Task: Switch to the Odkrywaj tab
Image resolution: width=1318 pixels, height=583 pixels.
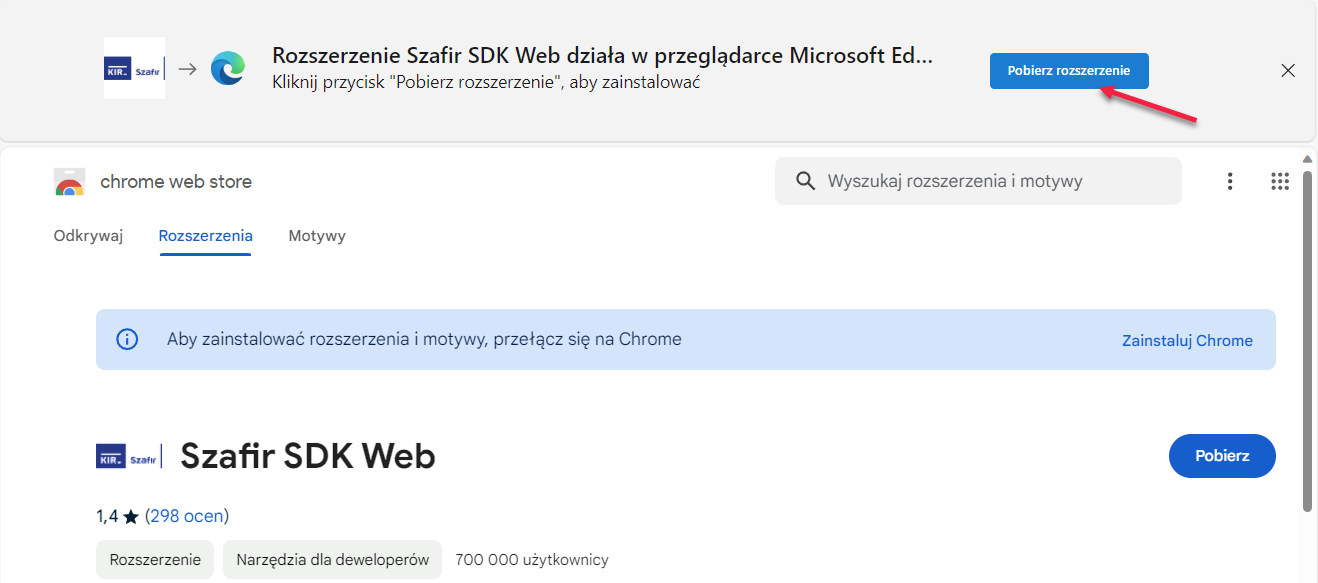Action: 88,236
